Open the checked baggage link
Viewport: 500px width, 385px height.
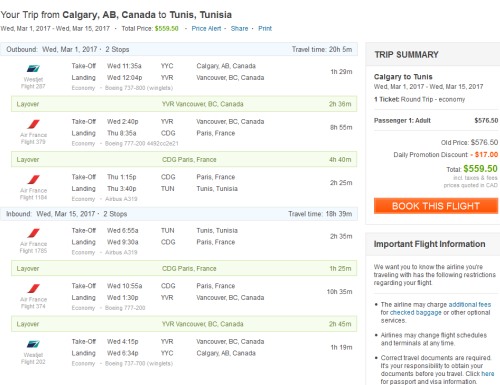point(416,312)
